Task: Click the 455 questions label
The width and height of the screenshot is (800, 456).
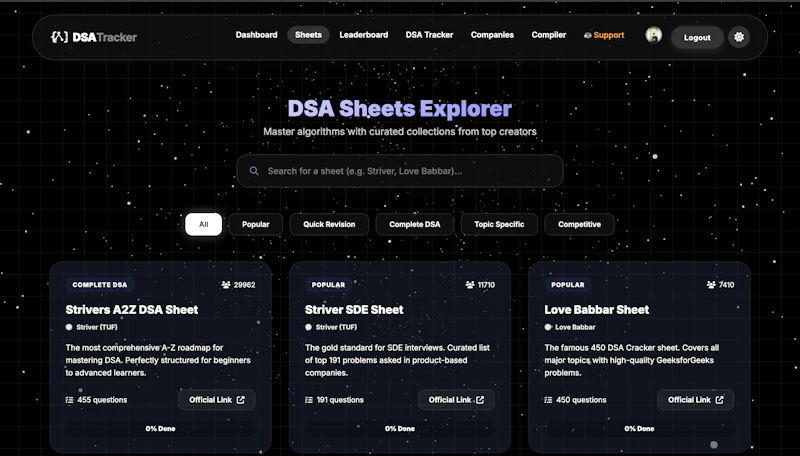Action: (x=102, y=400)
